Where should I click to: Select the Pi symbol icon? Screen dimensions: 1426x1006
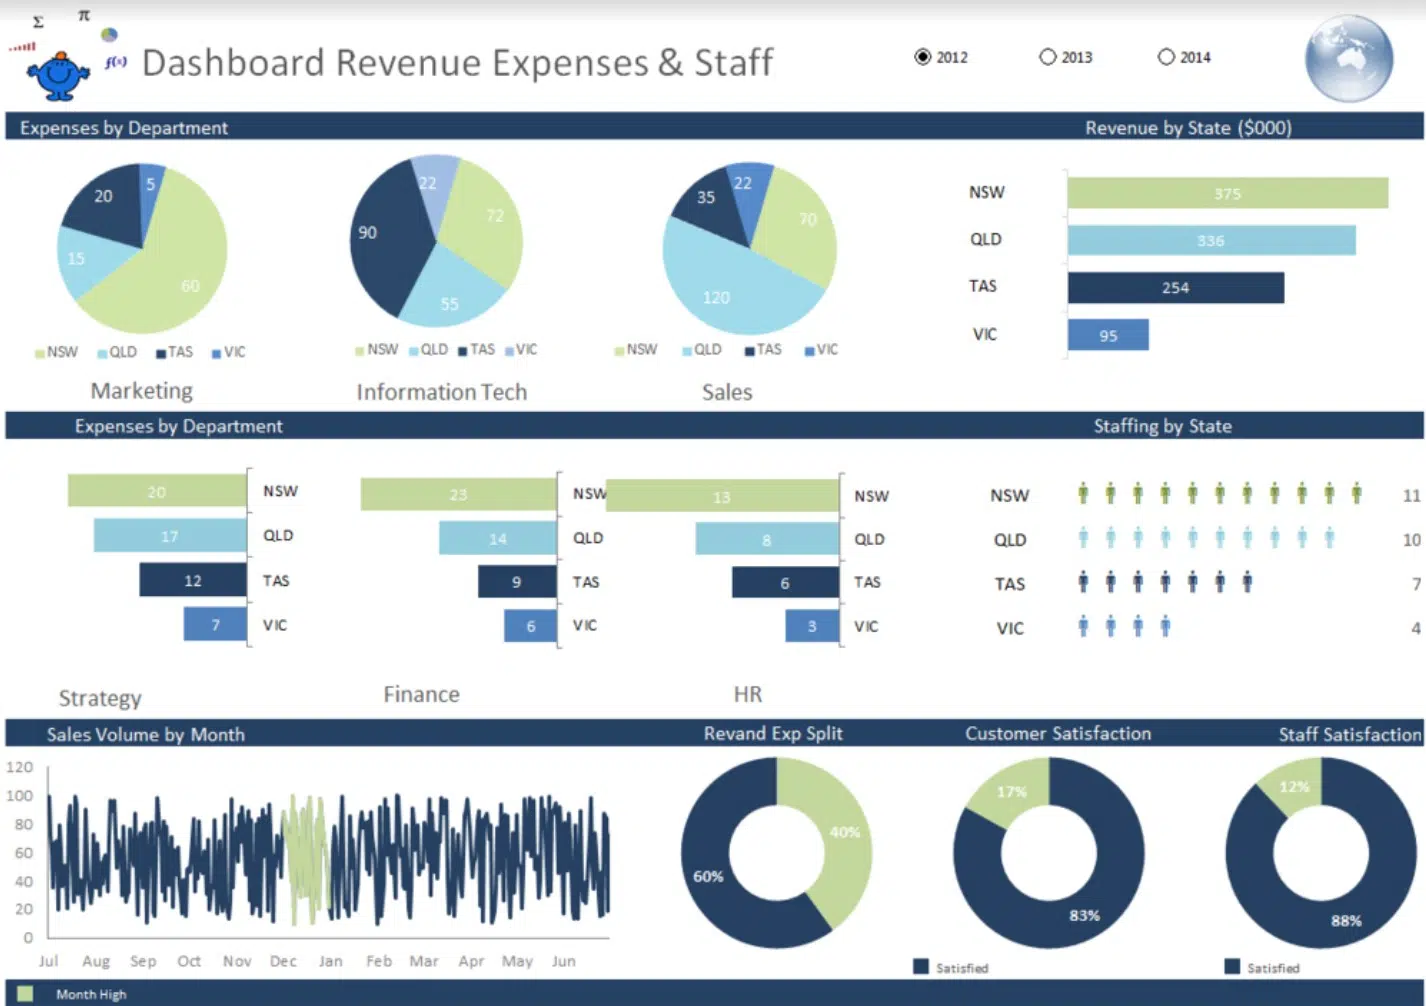84,15
